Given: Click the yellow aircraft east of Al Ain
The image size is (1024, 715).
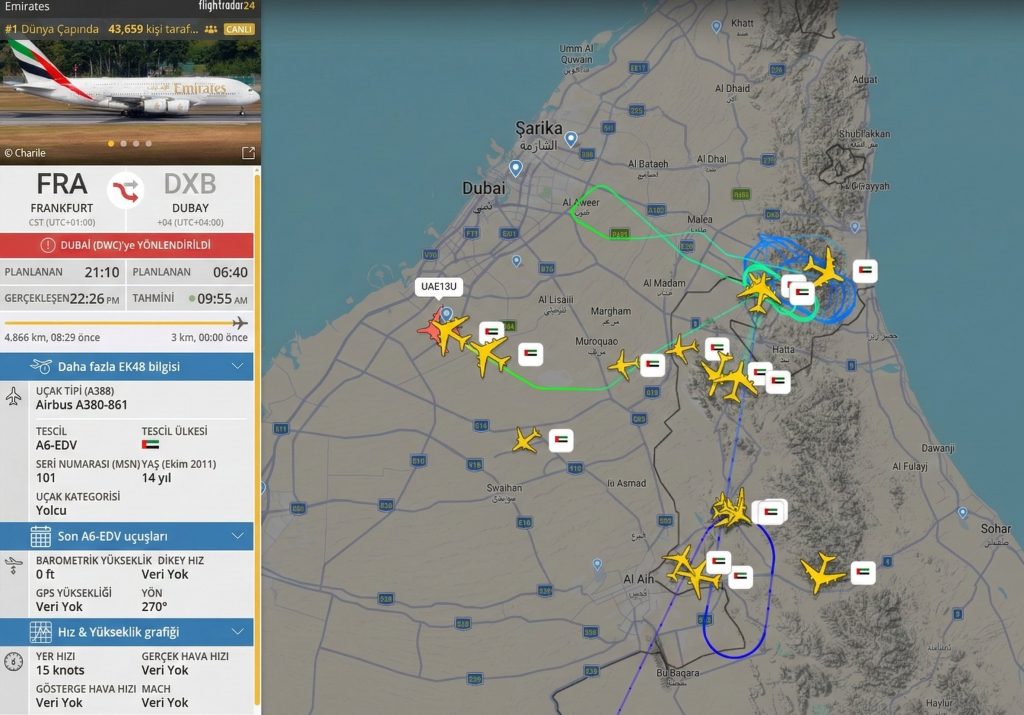Looking at the screenshot, I should 822,573.
